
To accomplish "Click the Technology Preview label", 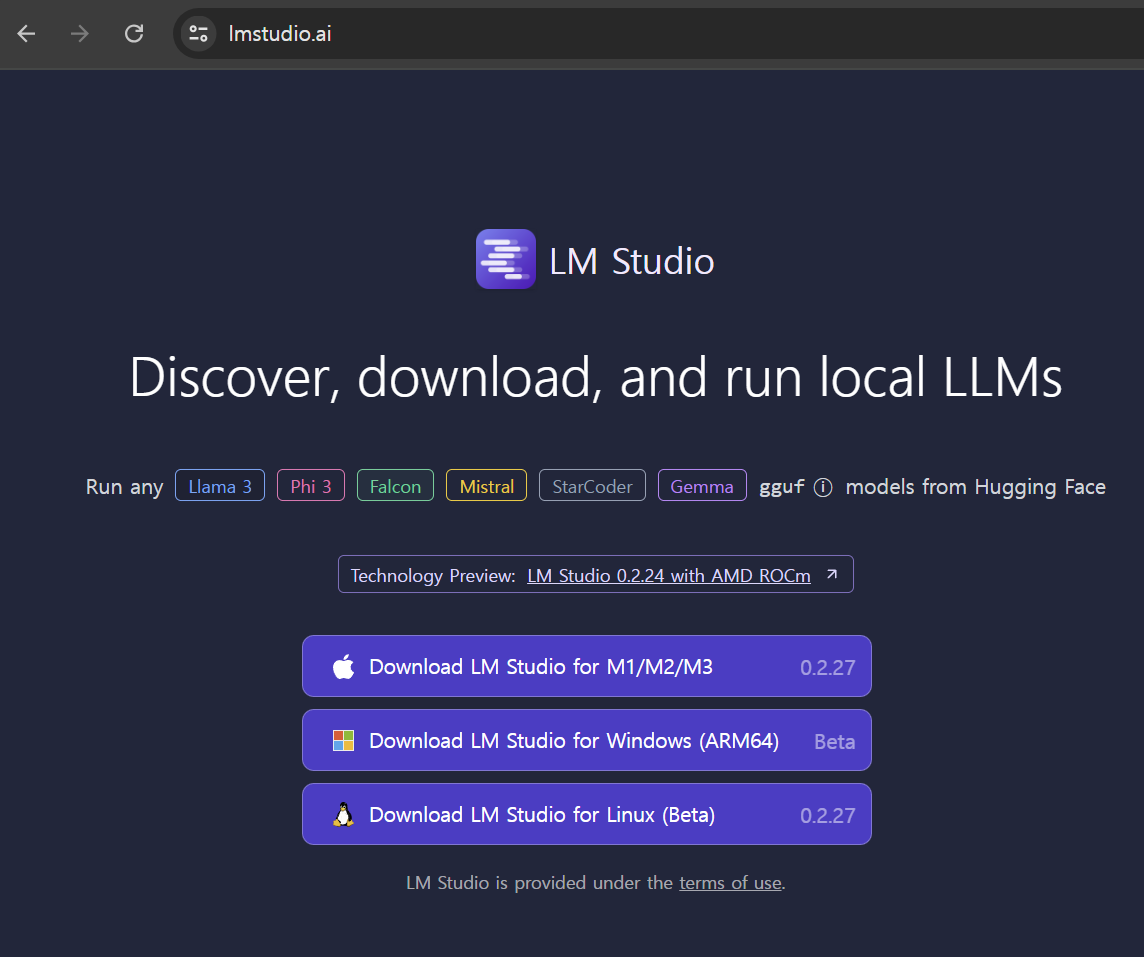I will [433, 576].
